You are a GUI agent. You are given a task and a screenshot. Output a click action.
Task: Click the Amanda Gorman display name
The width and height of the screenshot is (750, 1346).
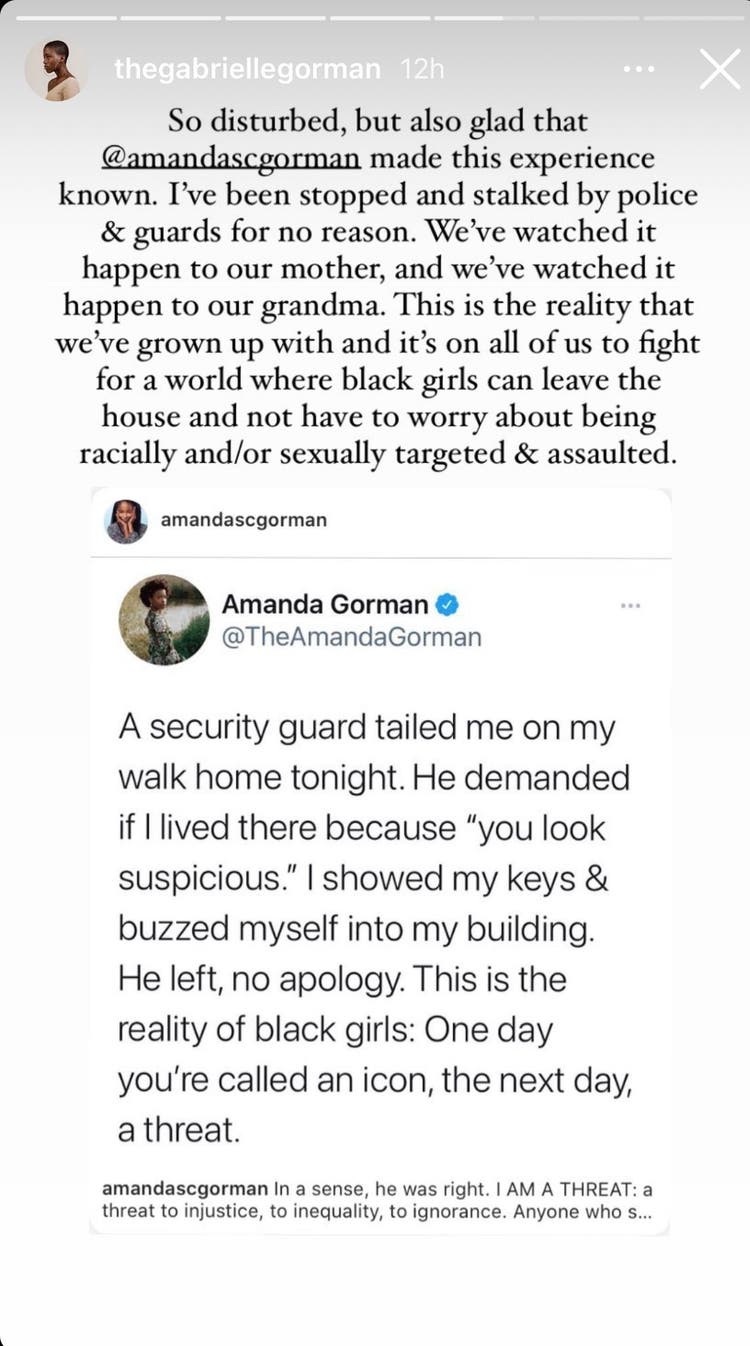coord(325,604)
